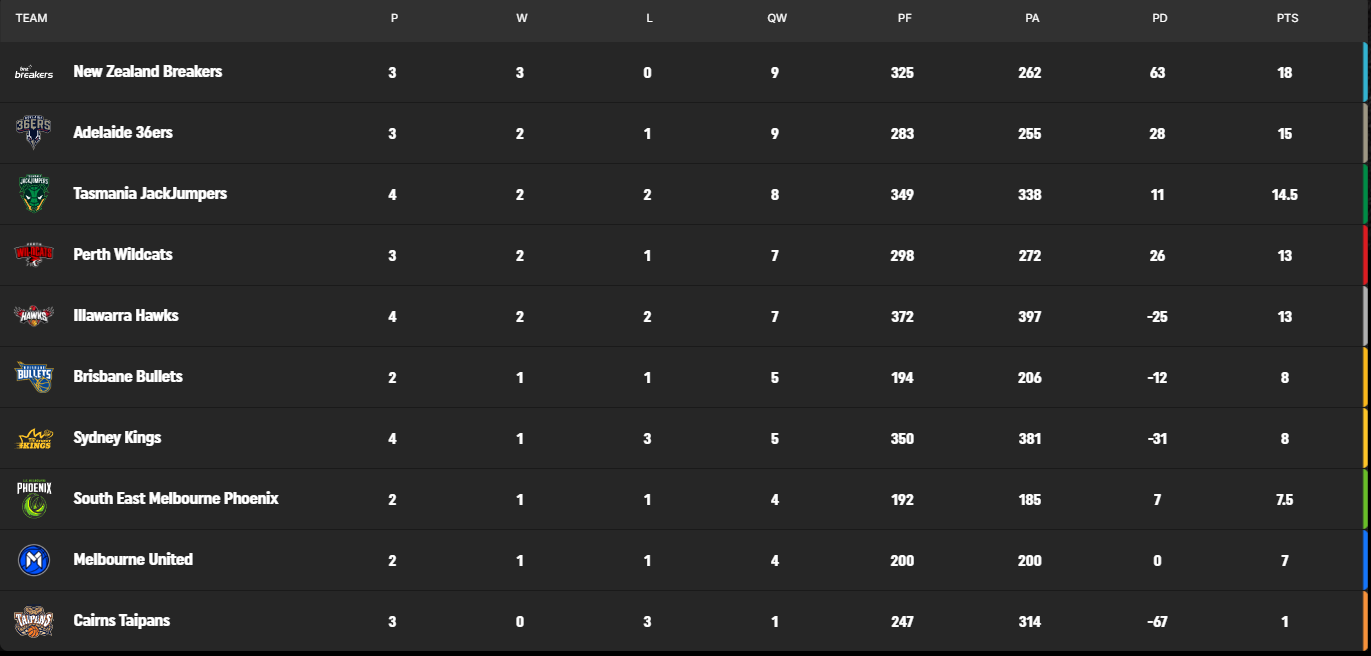This screenshot has height=656, width=1371.
Task: Click the Brisbane Bullets logo
Action: [x=33, y=377]
